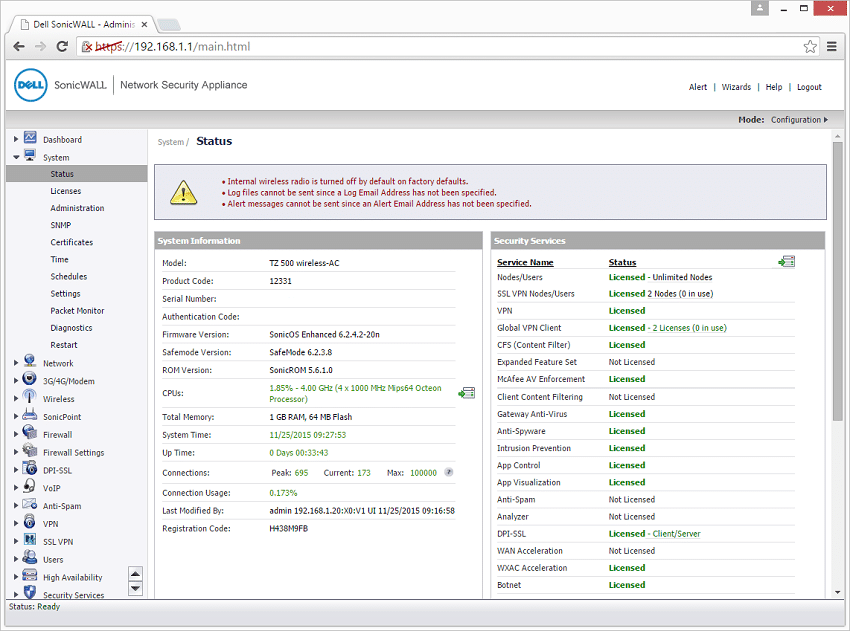Viewport: 850px width, 631px height.
Task: Click the CPU usage 1.85% value text
Action: click(x=281, y=388)
